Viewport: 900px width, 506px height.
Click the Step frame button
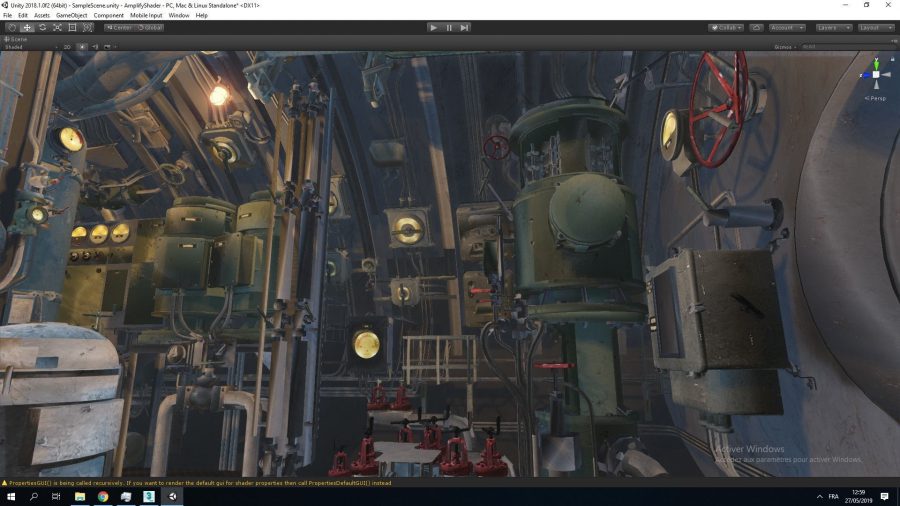tap(464, 27)
